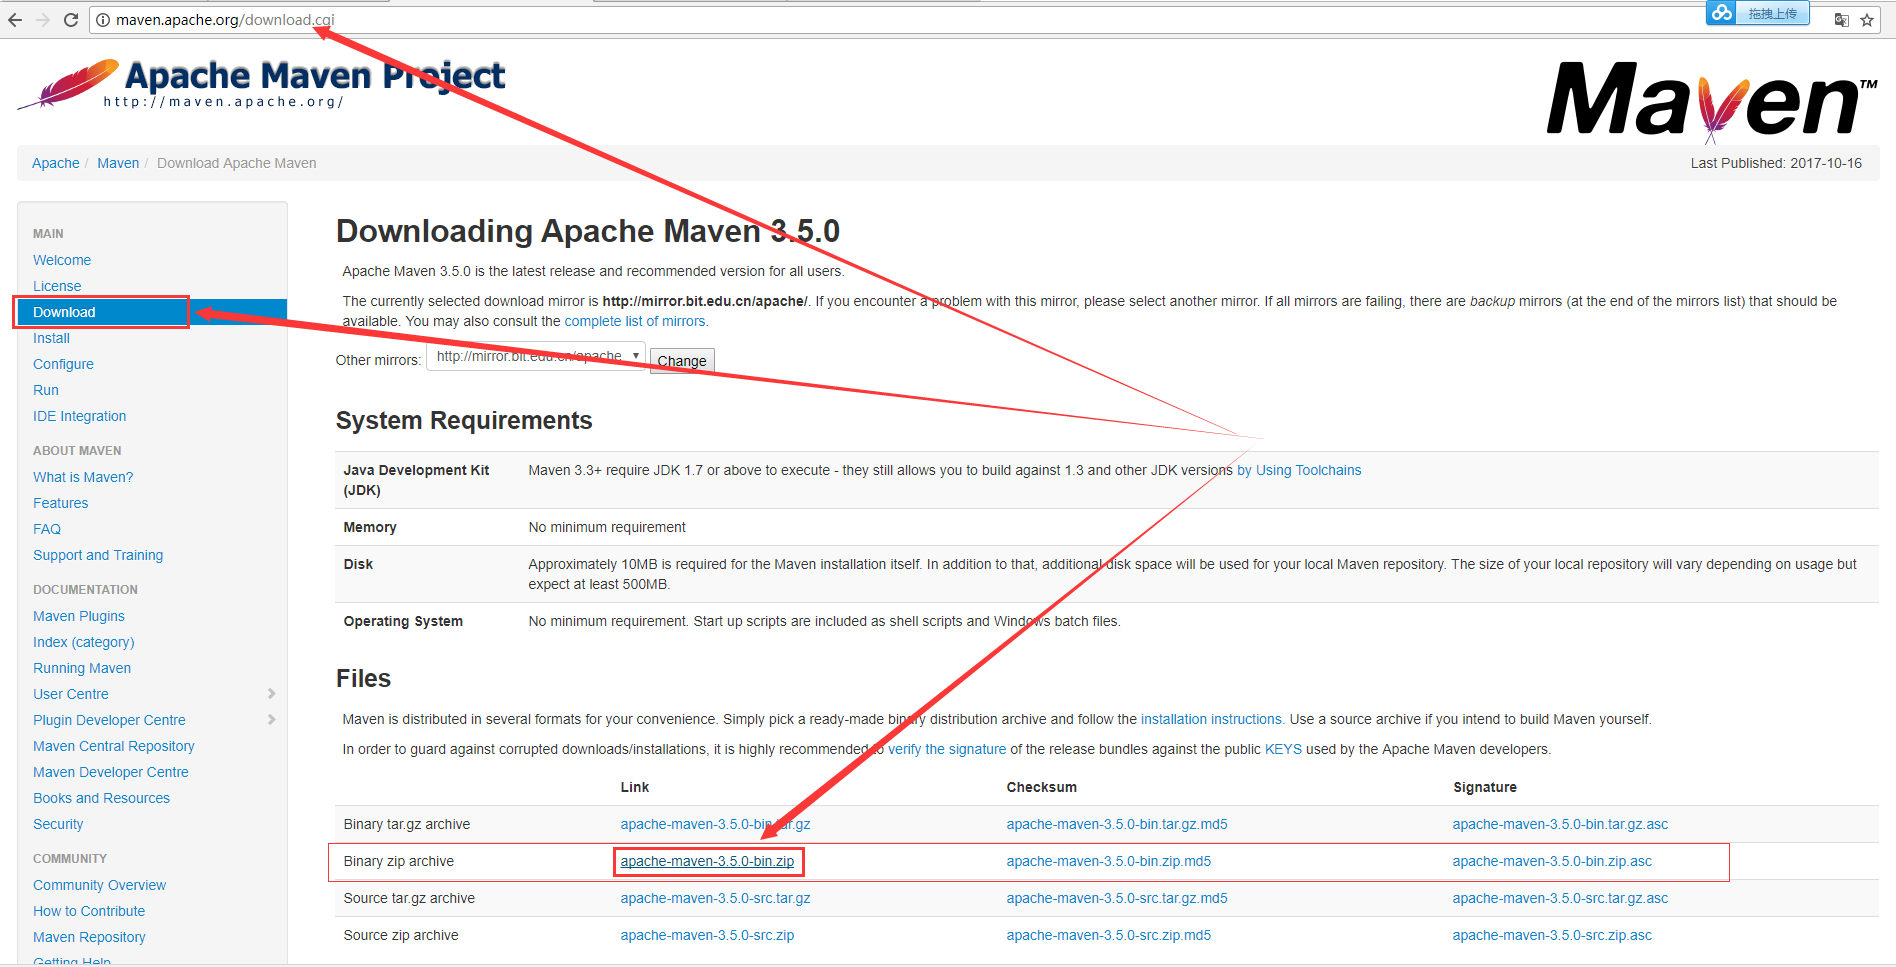Viewport: 1896px width, 967px height.
Task: Open the Welcome menu item
Action: 62,260
